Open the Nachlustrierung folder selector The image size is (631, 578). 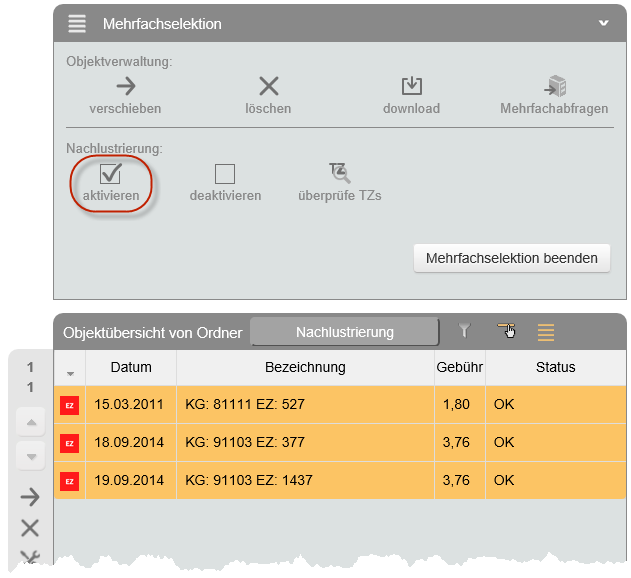(x=344, y=332)
